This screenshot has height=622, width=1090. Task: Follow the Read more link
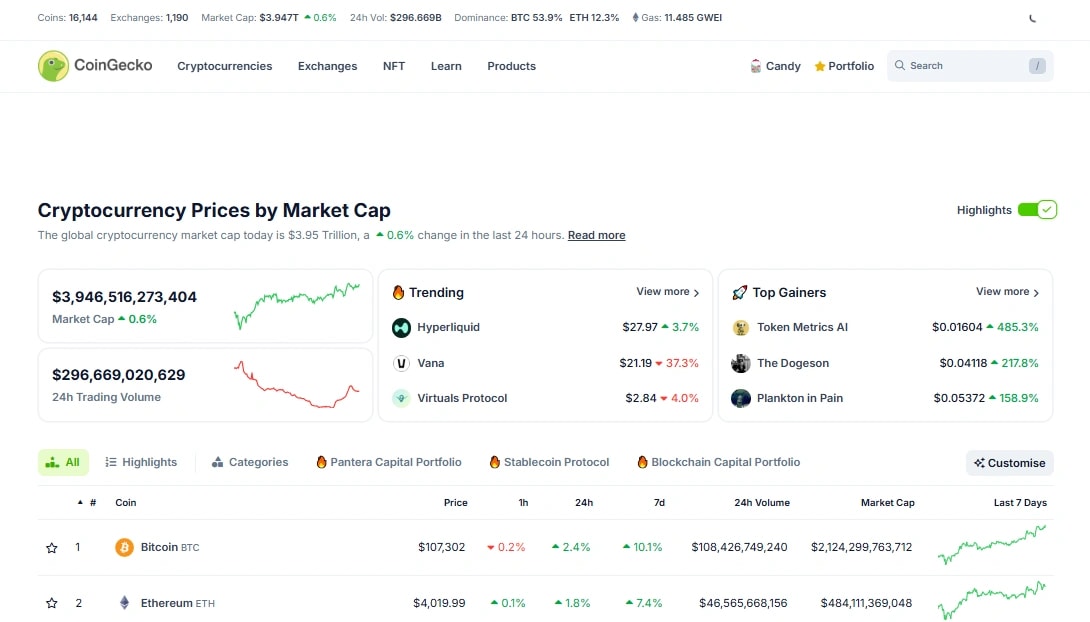click(596, 235)
